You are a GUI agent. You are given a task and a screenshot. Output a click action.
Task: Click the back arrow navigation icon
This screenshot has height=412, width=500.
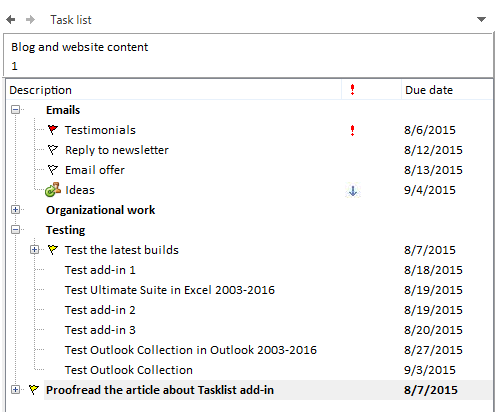[11, 20]
